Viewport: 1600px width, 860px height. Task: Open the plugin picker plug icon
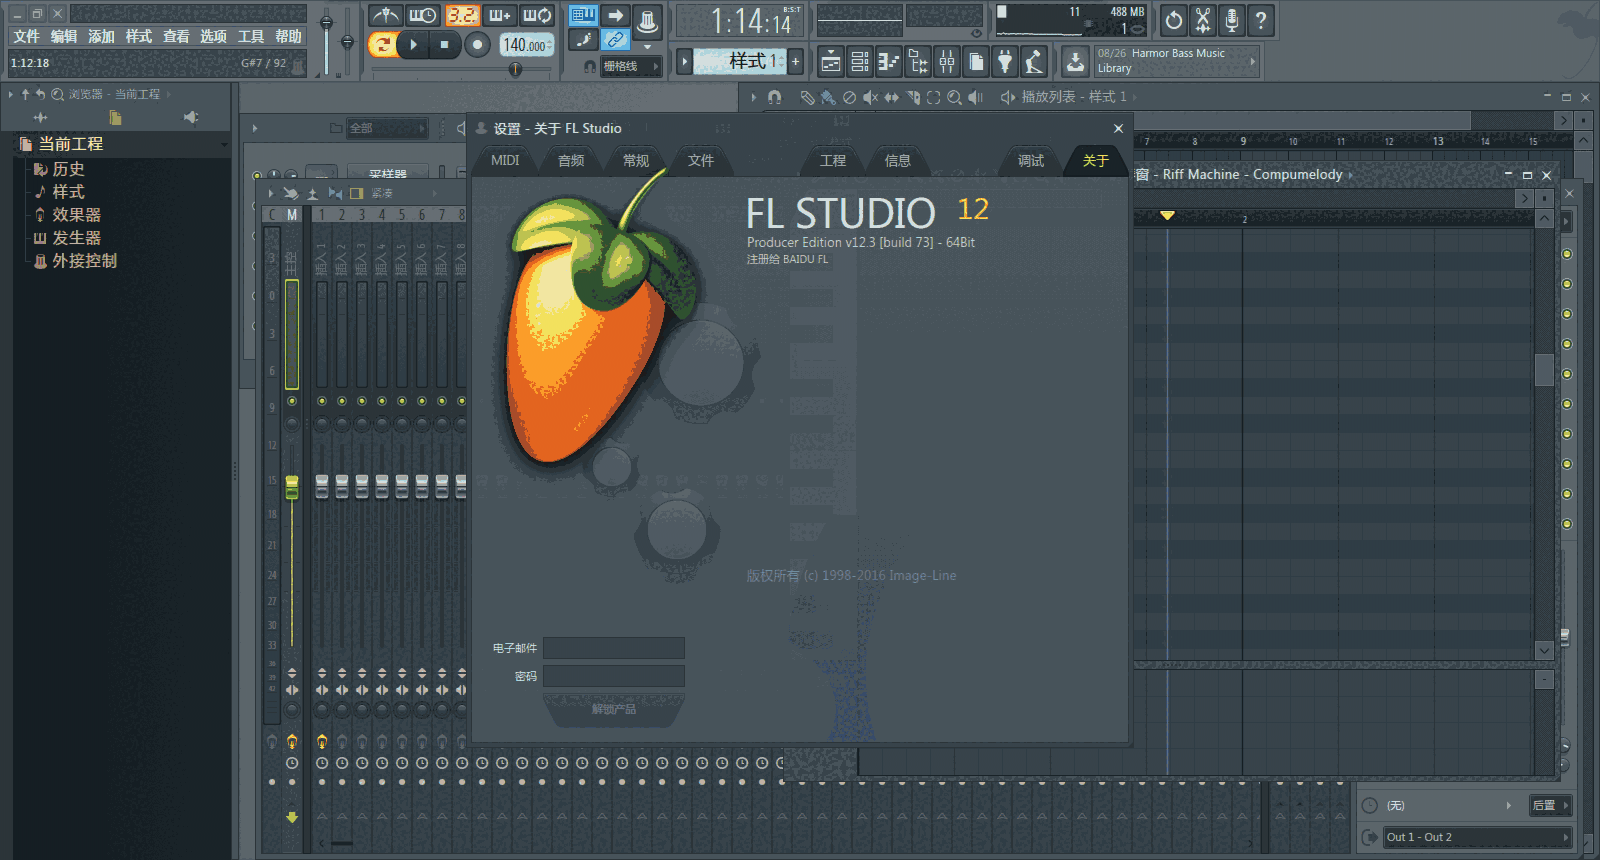coord(1005,62)
